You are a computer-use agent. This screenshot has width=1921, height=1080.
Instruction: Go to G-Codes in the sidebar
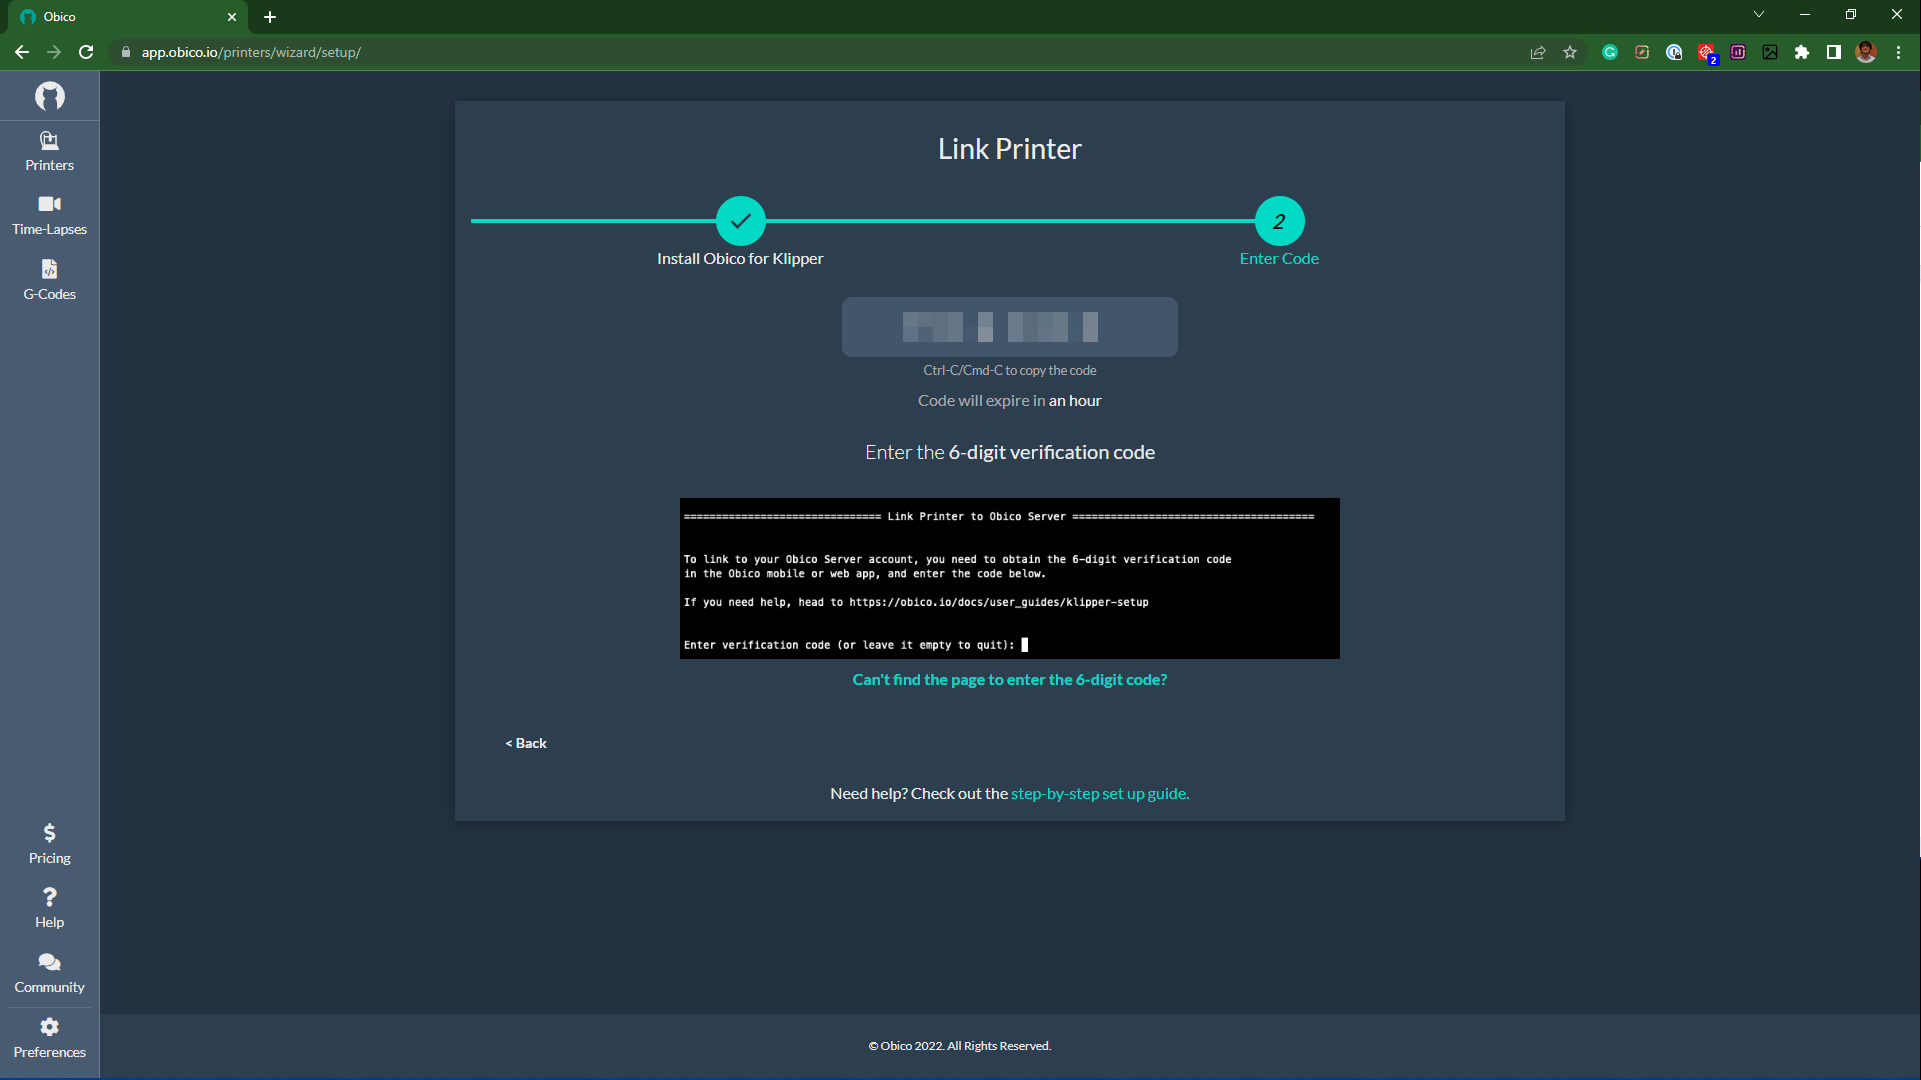[x=49, y=280]
